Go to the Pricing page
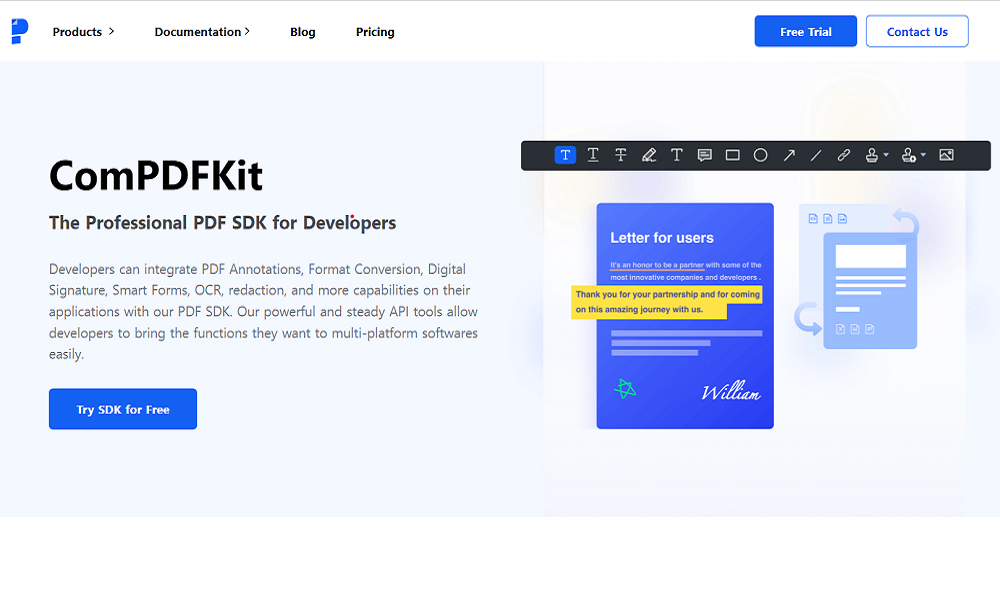 pos(375,32)
